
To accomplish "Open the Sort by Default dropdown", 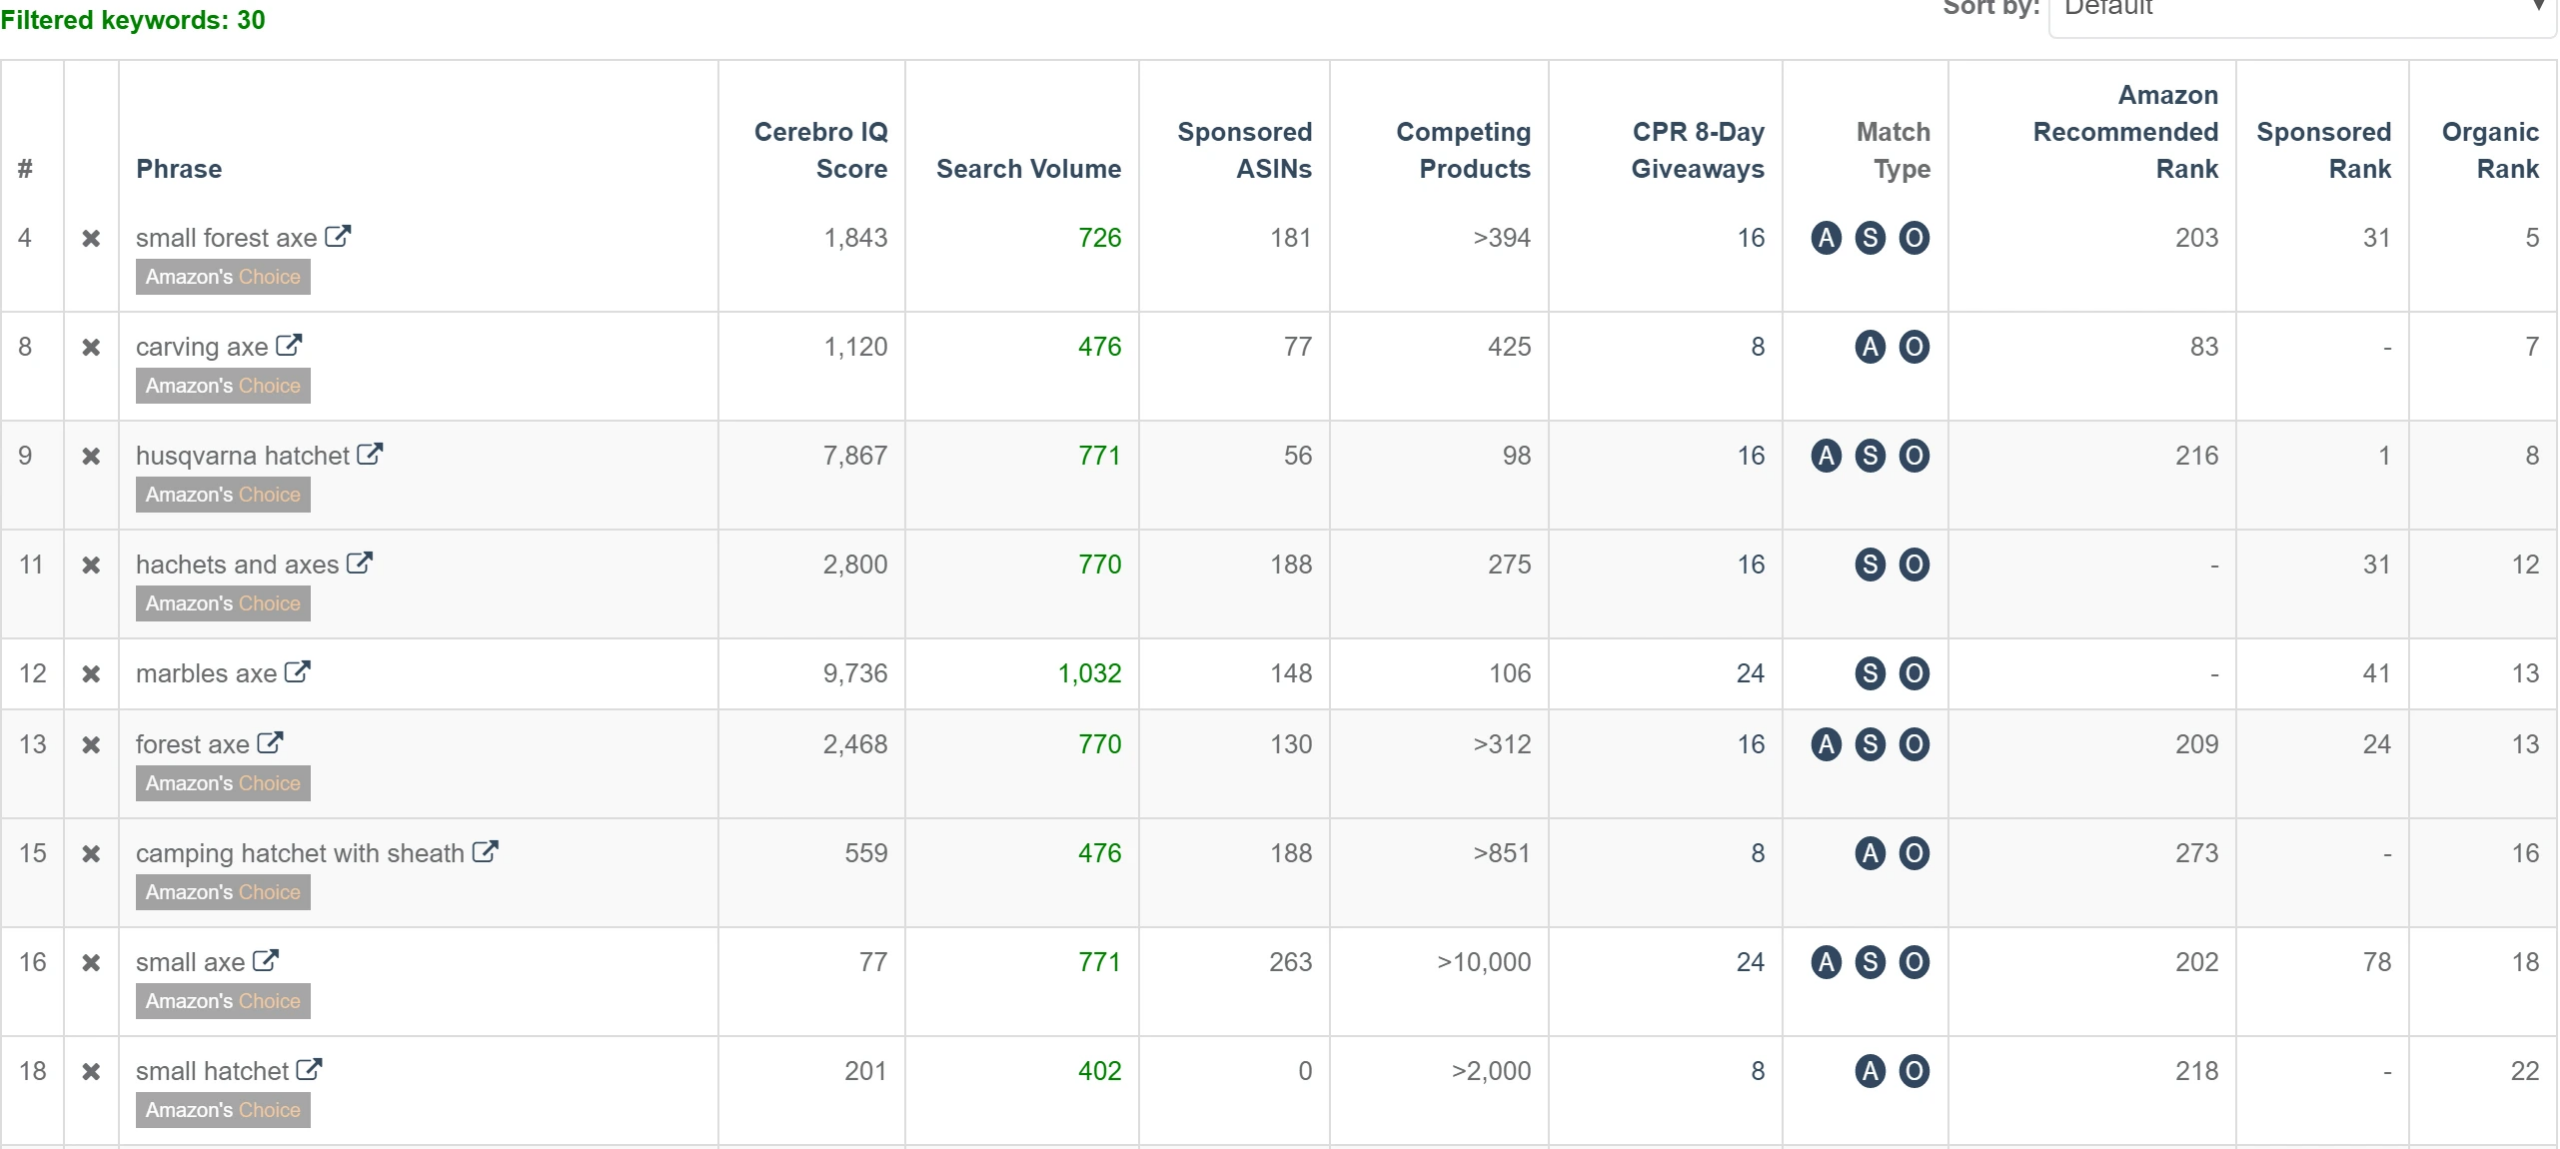I will point(2300,10).
